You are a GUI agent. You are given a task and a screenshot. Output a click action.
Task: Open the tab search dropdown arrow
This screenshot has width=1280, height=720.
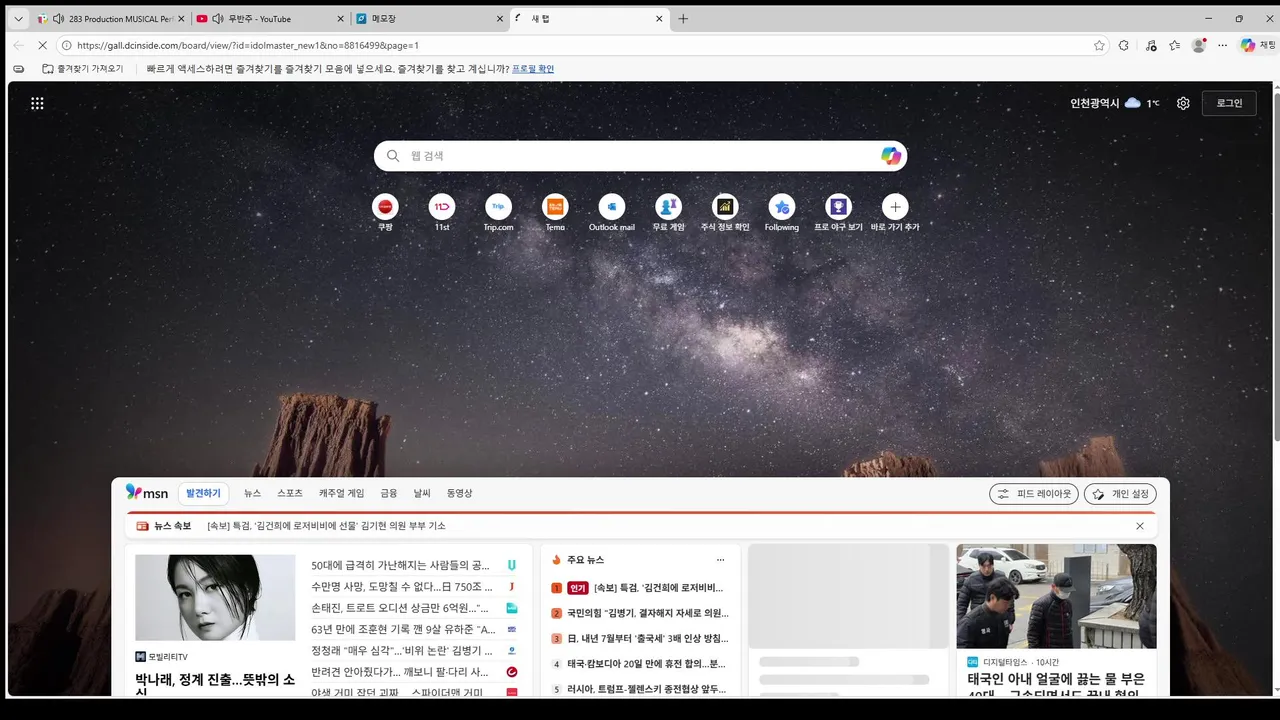click(18, 19)
